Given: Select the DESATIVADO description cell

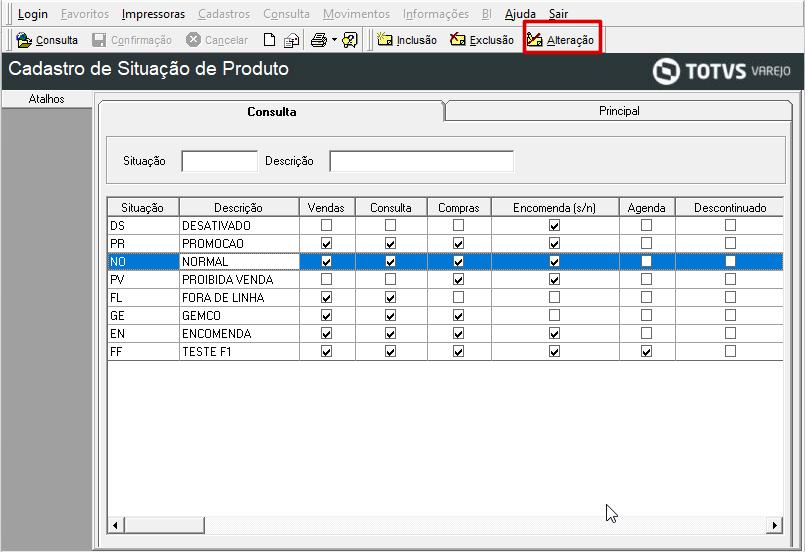Looking at the screenshot, I should tap(239, 225).
